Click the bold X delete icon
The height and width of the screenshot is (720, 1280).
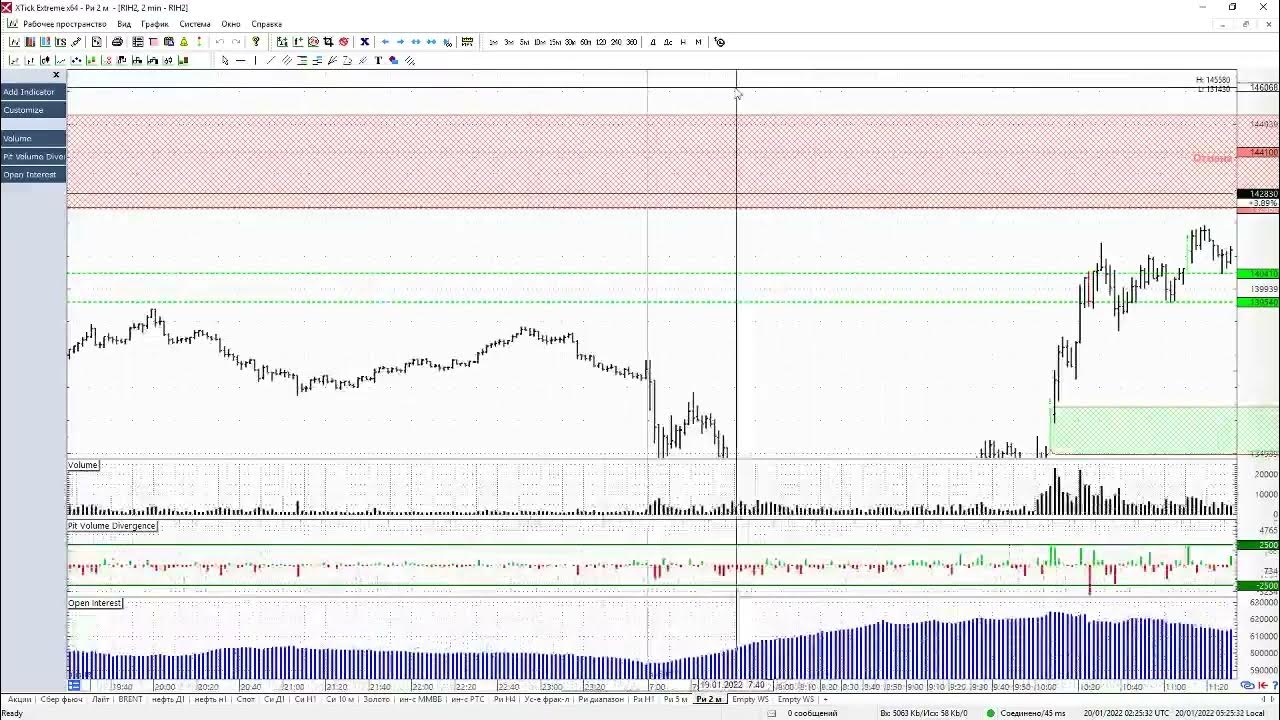coord(364,42)
